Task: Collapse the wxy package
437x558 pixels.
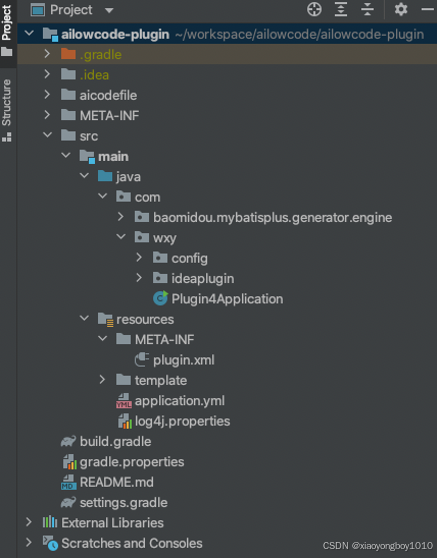Action: point(121,237)
